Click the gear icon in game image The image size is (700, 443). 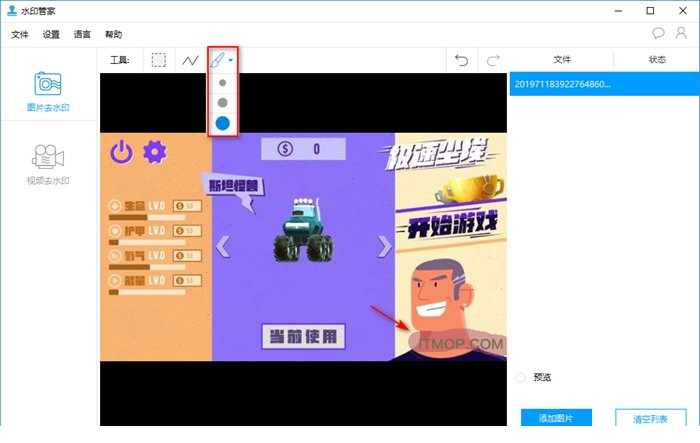[155, 152]
